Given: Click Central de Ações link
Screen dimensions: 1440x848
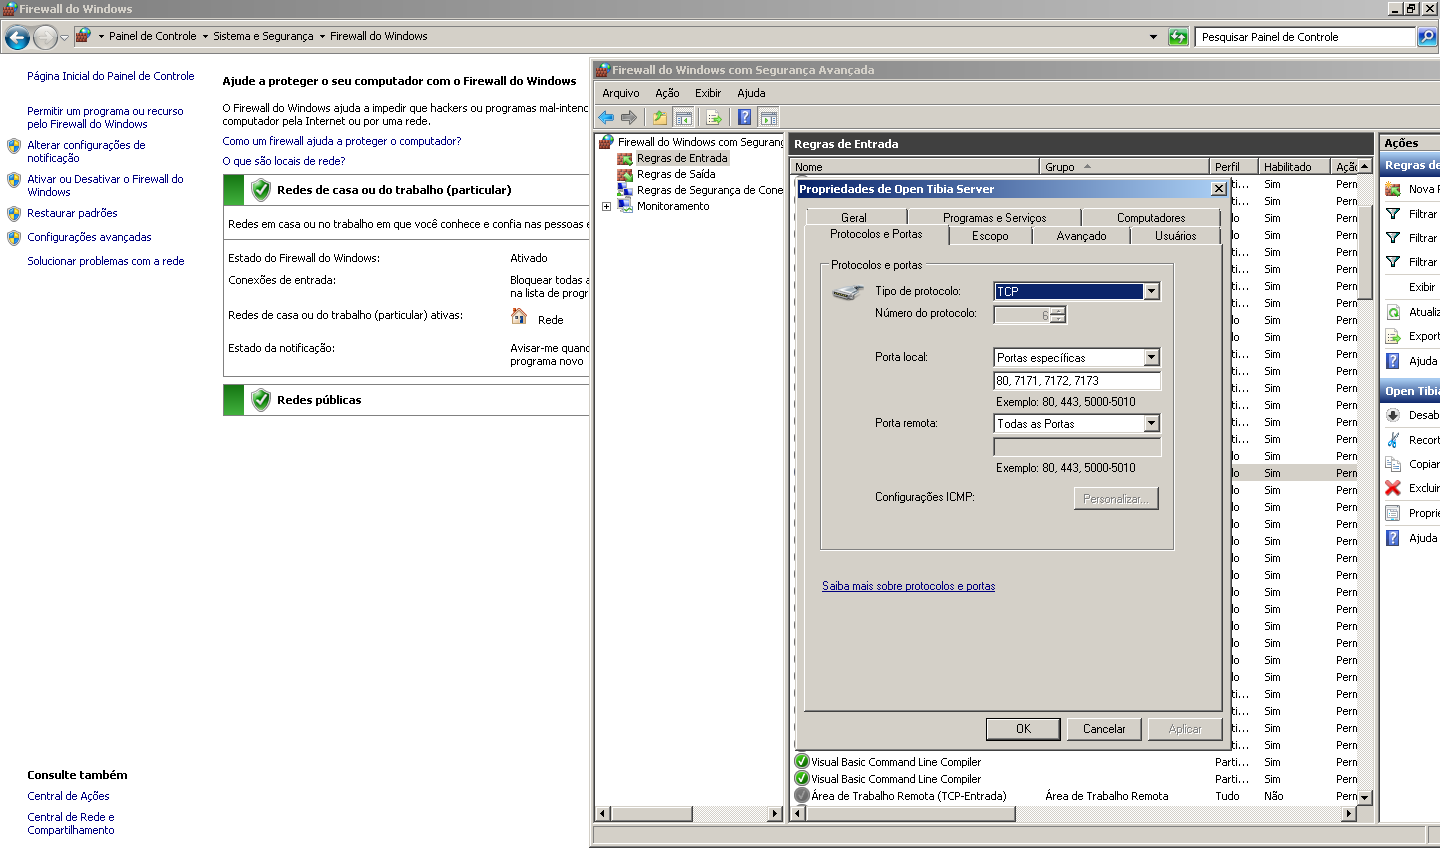Looking at the screenshot, I should coord(68,796).
